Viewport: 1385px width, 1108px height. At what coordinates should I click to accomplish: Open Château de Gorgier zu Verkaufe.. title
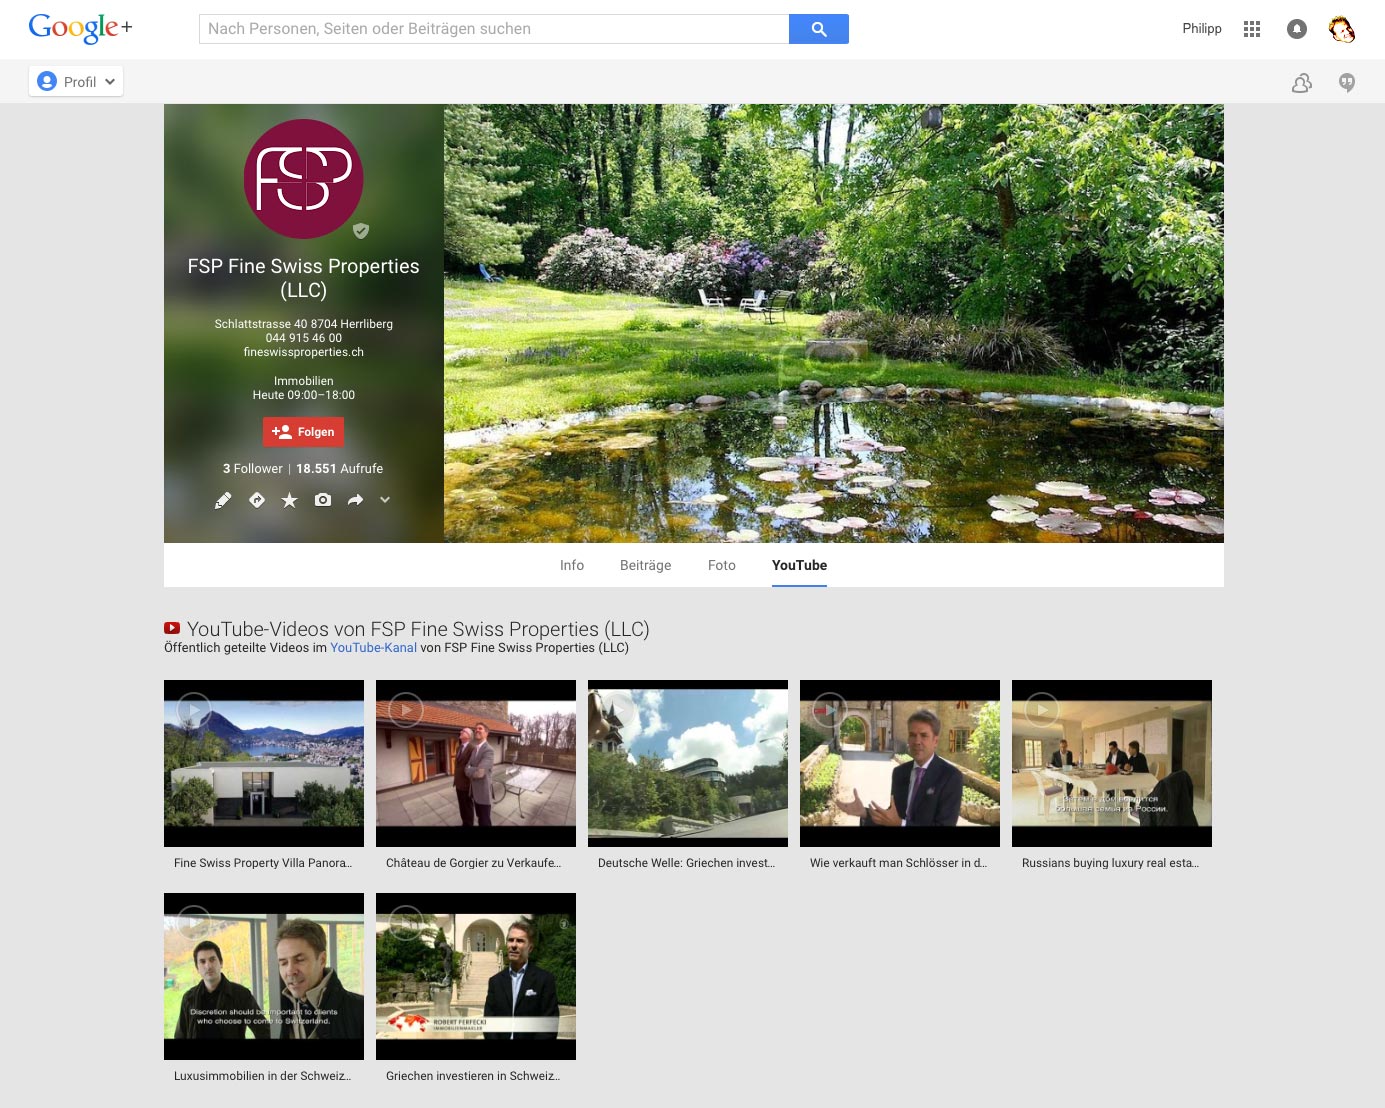click(x=474, y=863)
